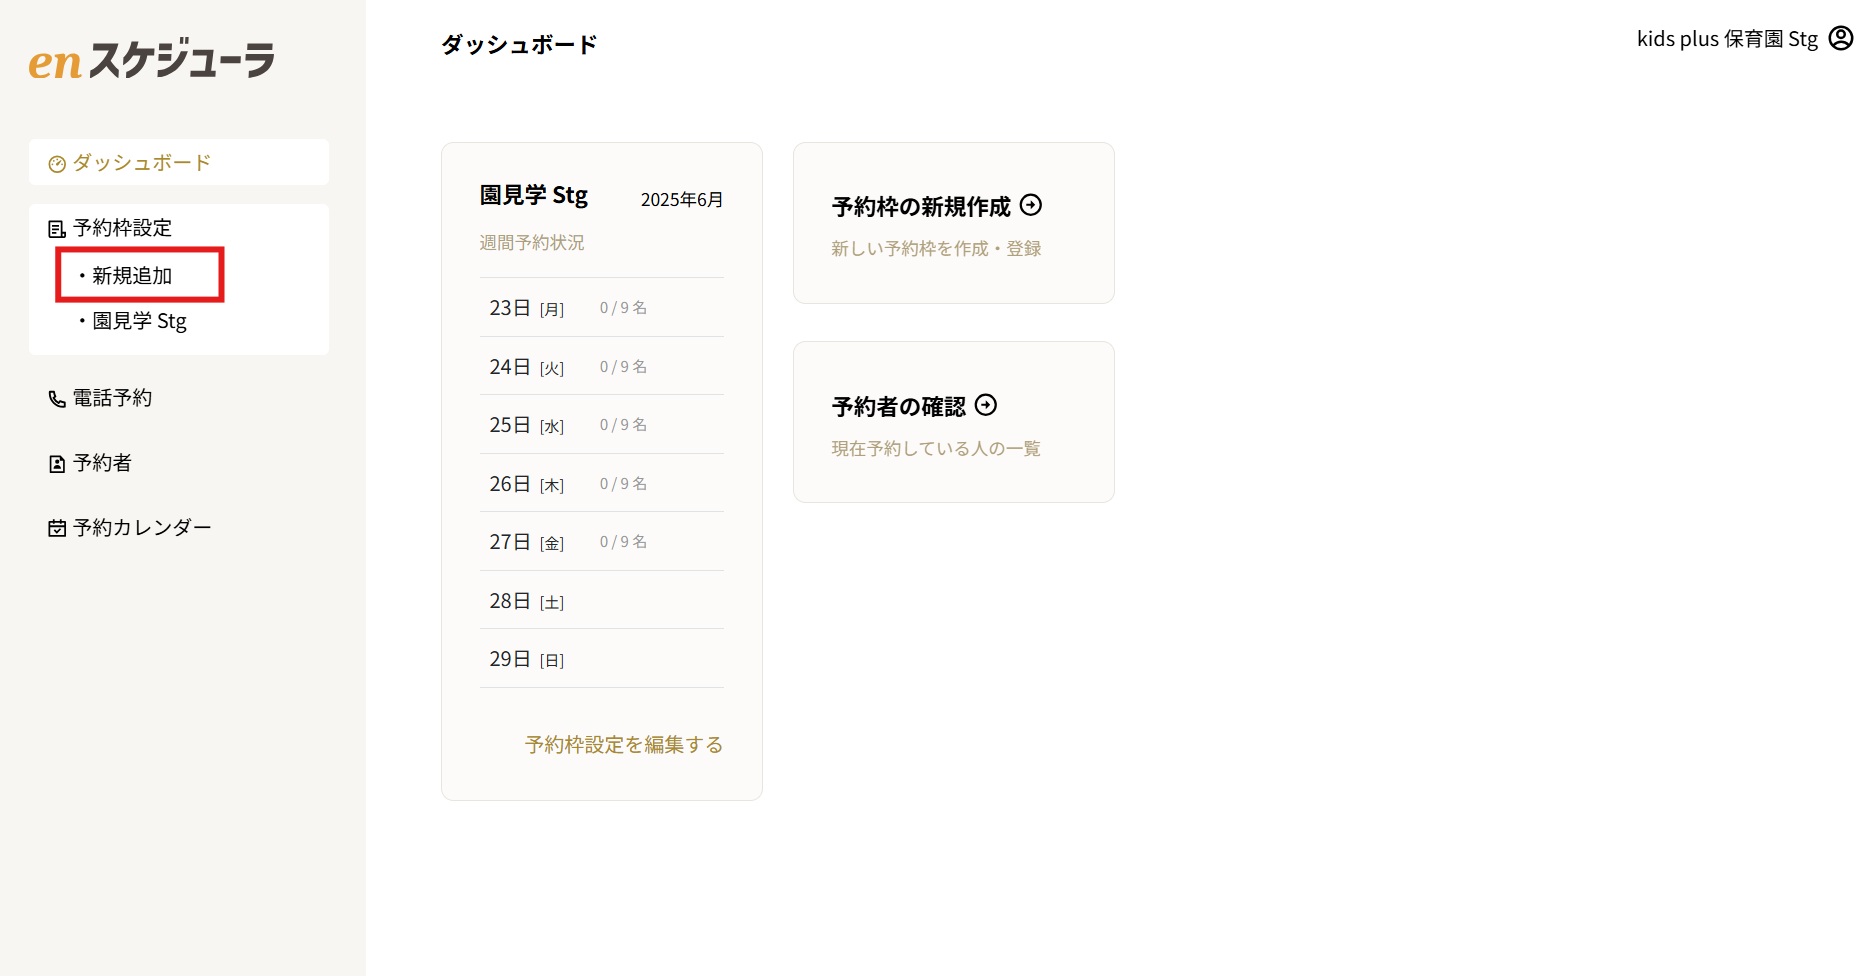This screenshot has height=976, width=1869.
Task: Click the arrow icon beside 予約枠の新規作成
Action: click(x=1031, y=205)
